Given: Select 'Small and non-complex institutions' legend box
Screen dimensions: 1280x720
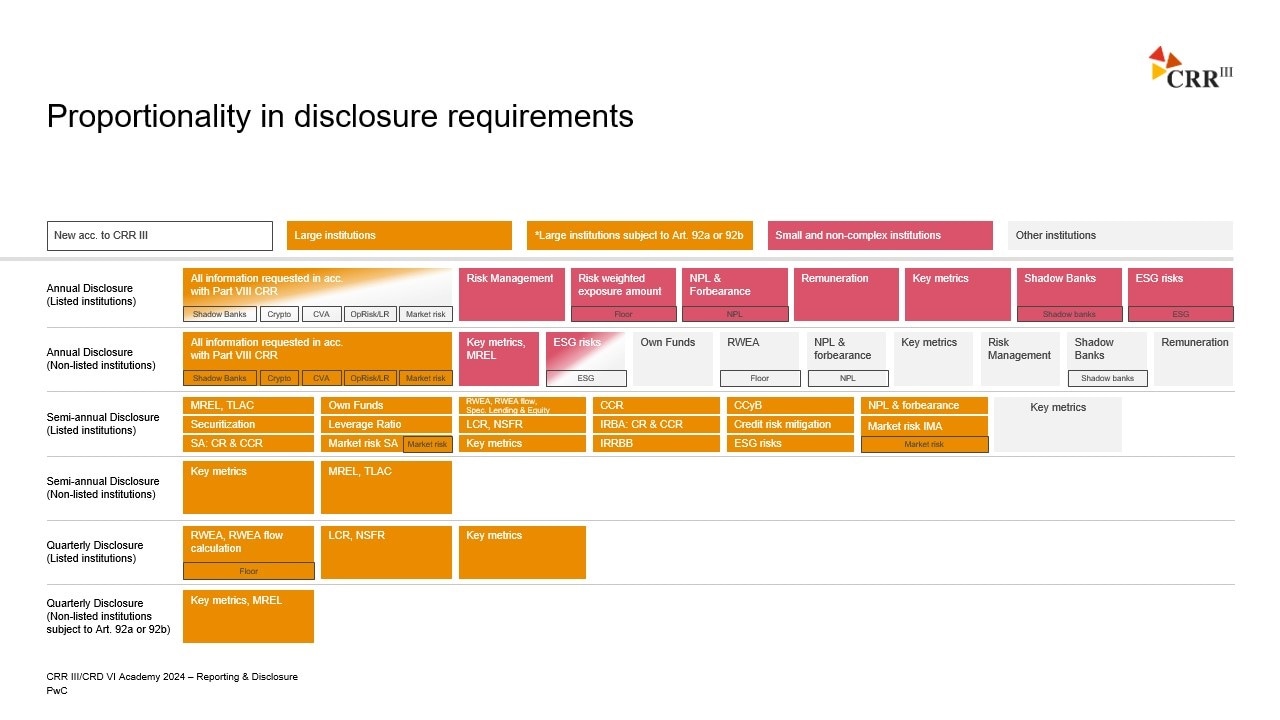Looking at the screenshot, I should (880, 236).
